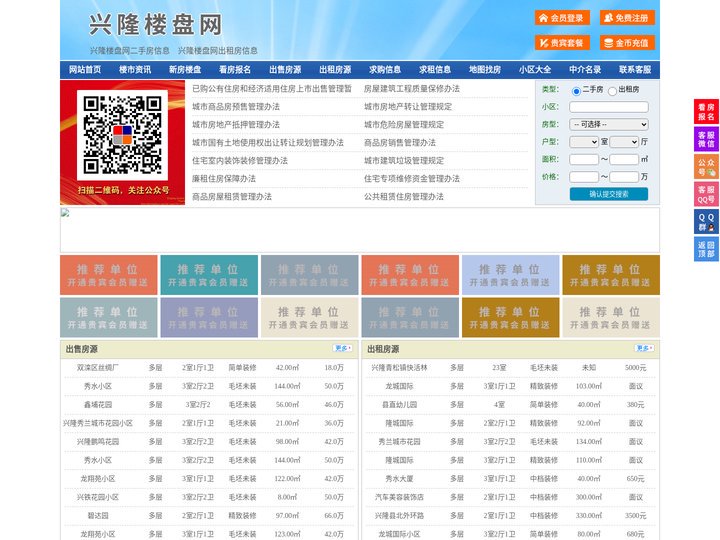Click the maximum 面积 input field

(624, 159)
